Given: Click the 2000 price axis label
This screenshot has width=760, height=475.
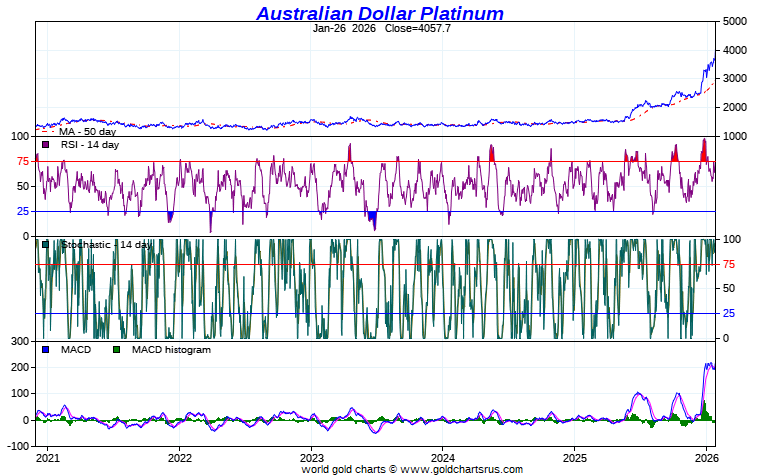Looking at the screenshot, I should tap(735, 107).
